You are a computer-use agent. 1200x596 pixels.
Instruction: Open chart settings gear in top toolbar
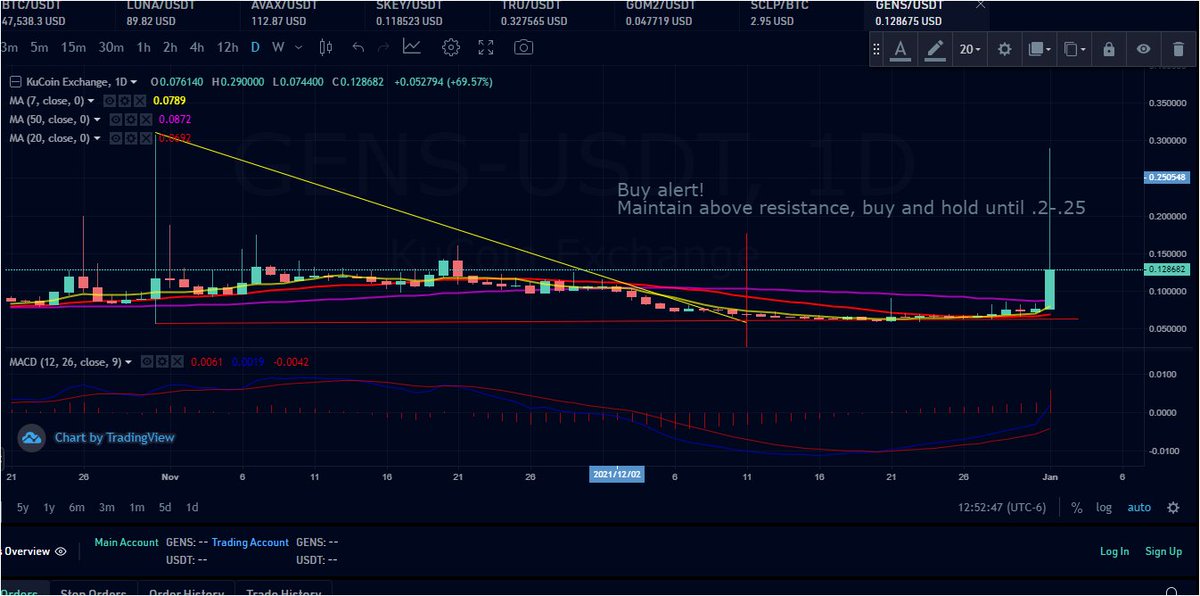(451, 47)
